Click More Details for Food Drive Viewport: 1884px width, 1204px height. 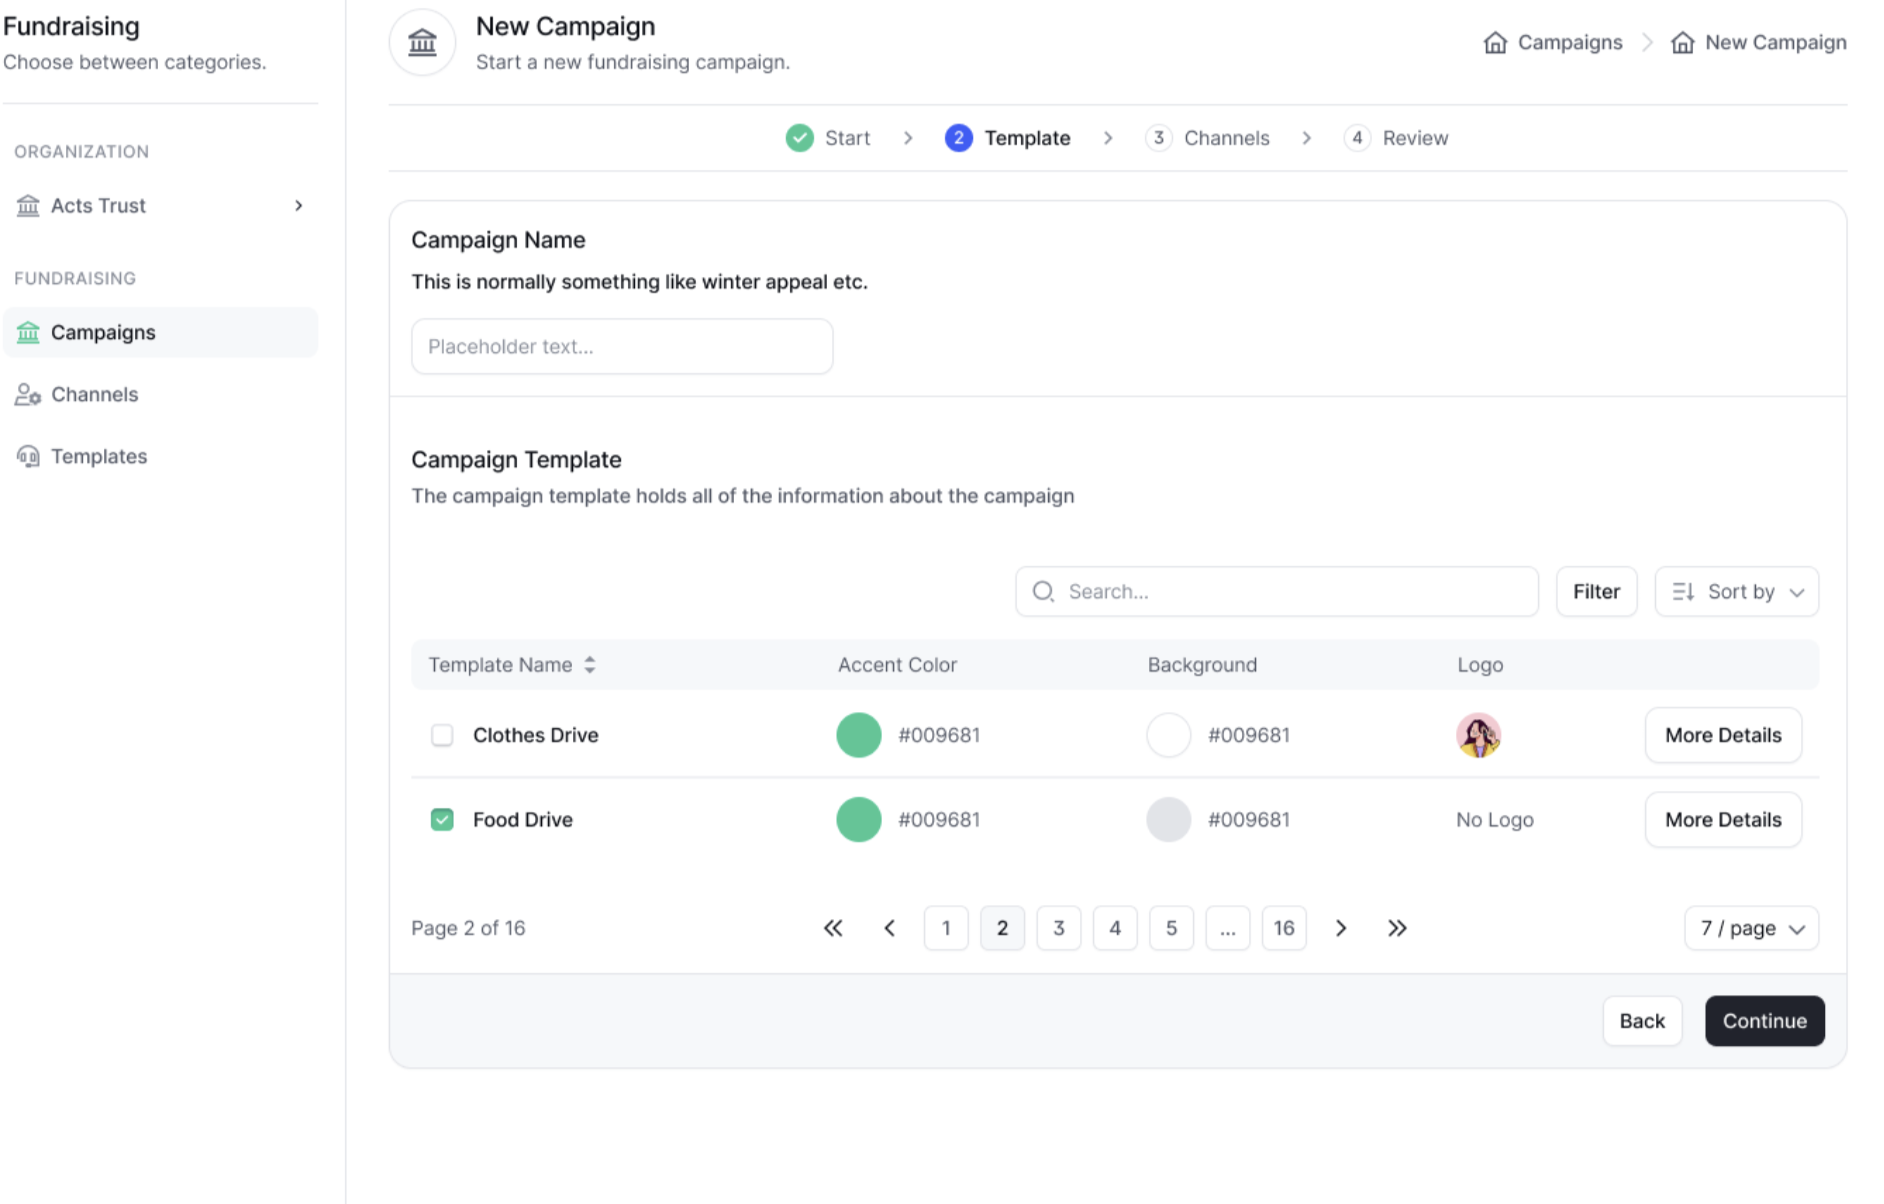point(1723,819)
